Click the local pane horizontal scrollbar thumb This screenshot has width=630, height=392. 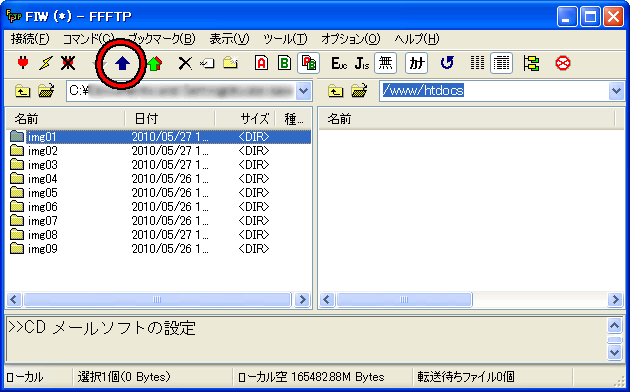[157, 300]
